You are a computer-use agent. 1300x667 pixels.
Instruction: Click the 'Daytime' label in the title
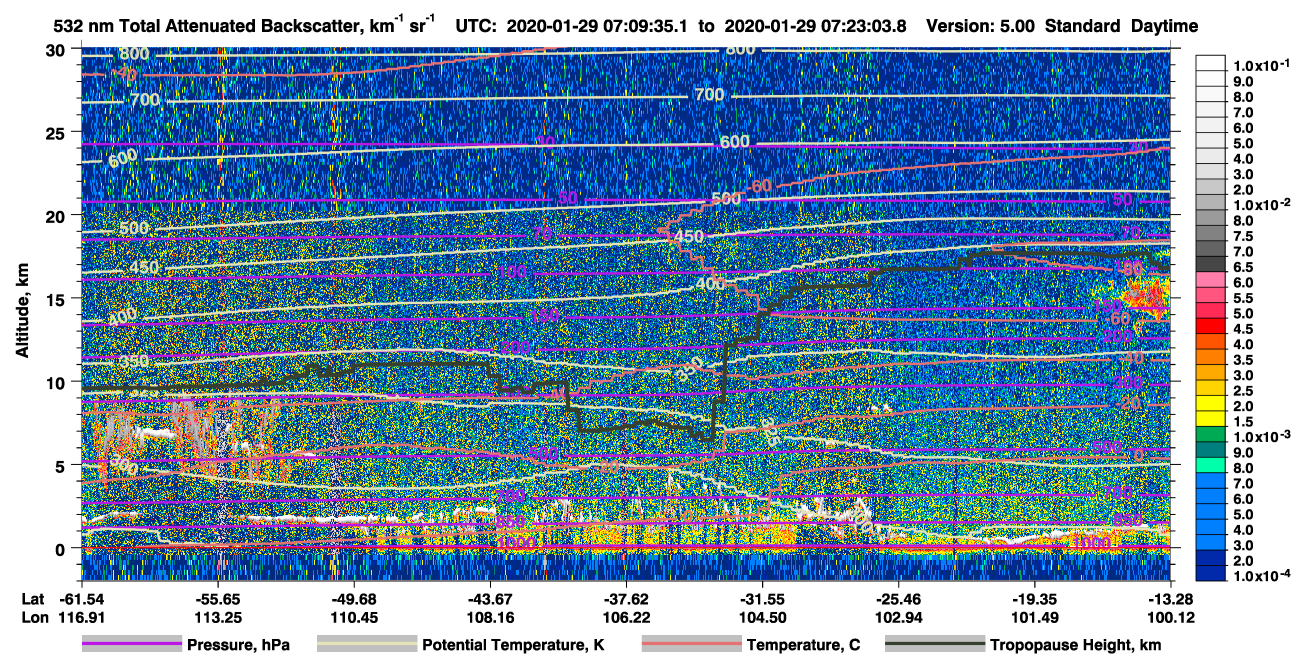(1164, 25)
